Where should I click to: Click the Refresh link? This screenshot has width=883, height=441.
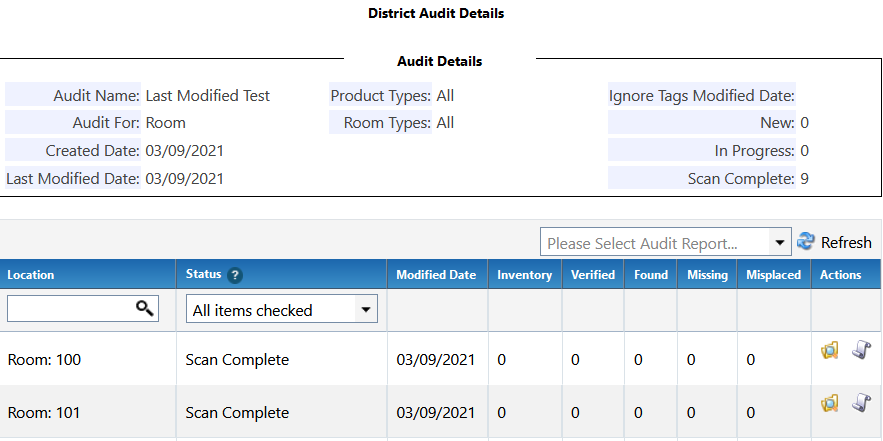[x=846, y=243]
